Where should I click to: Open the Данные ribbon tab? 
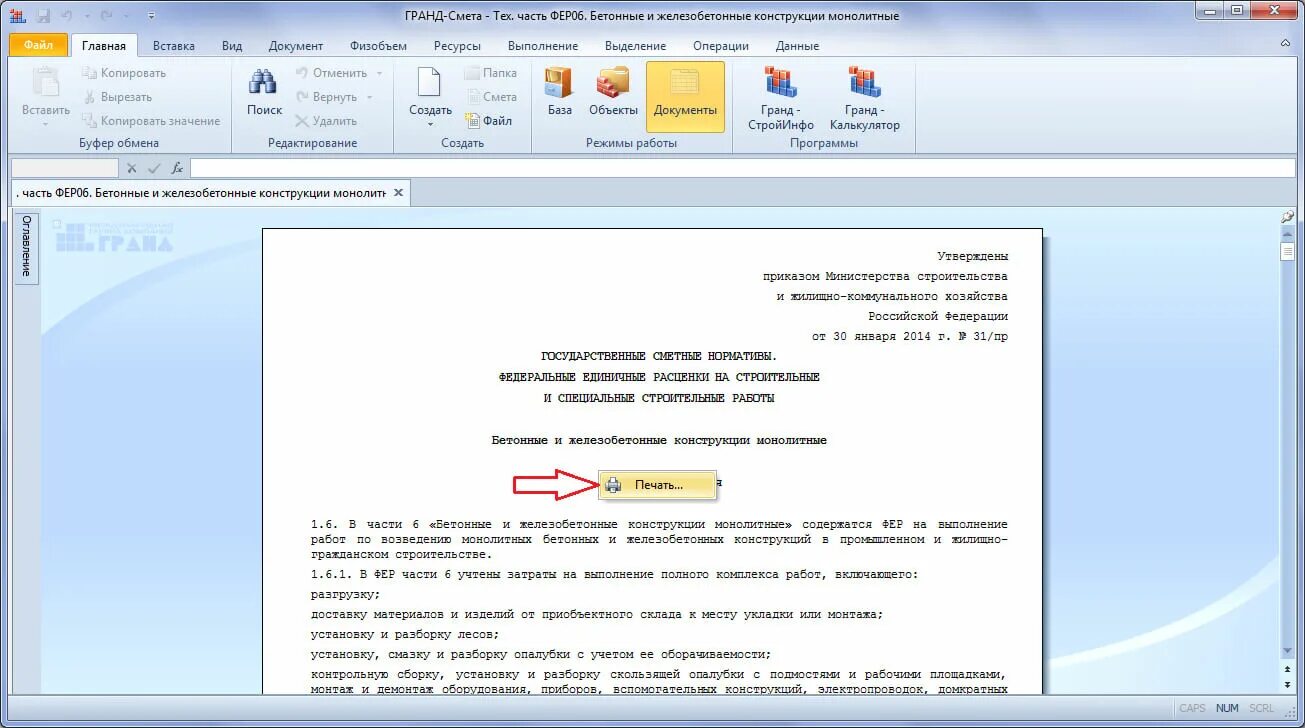(x=797, y=46)
